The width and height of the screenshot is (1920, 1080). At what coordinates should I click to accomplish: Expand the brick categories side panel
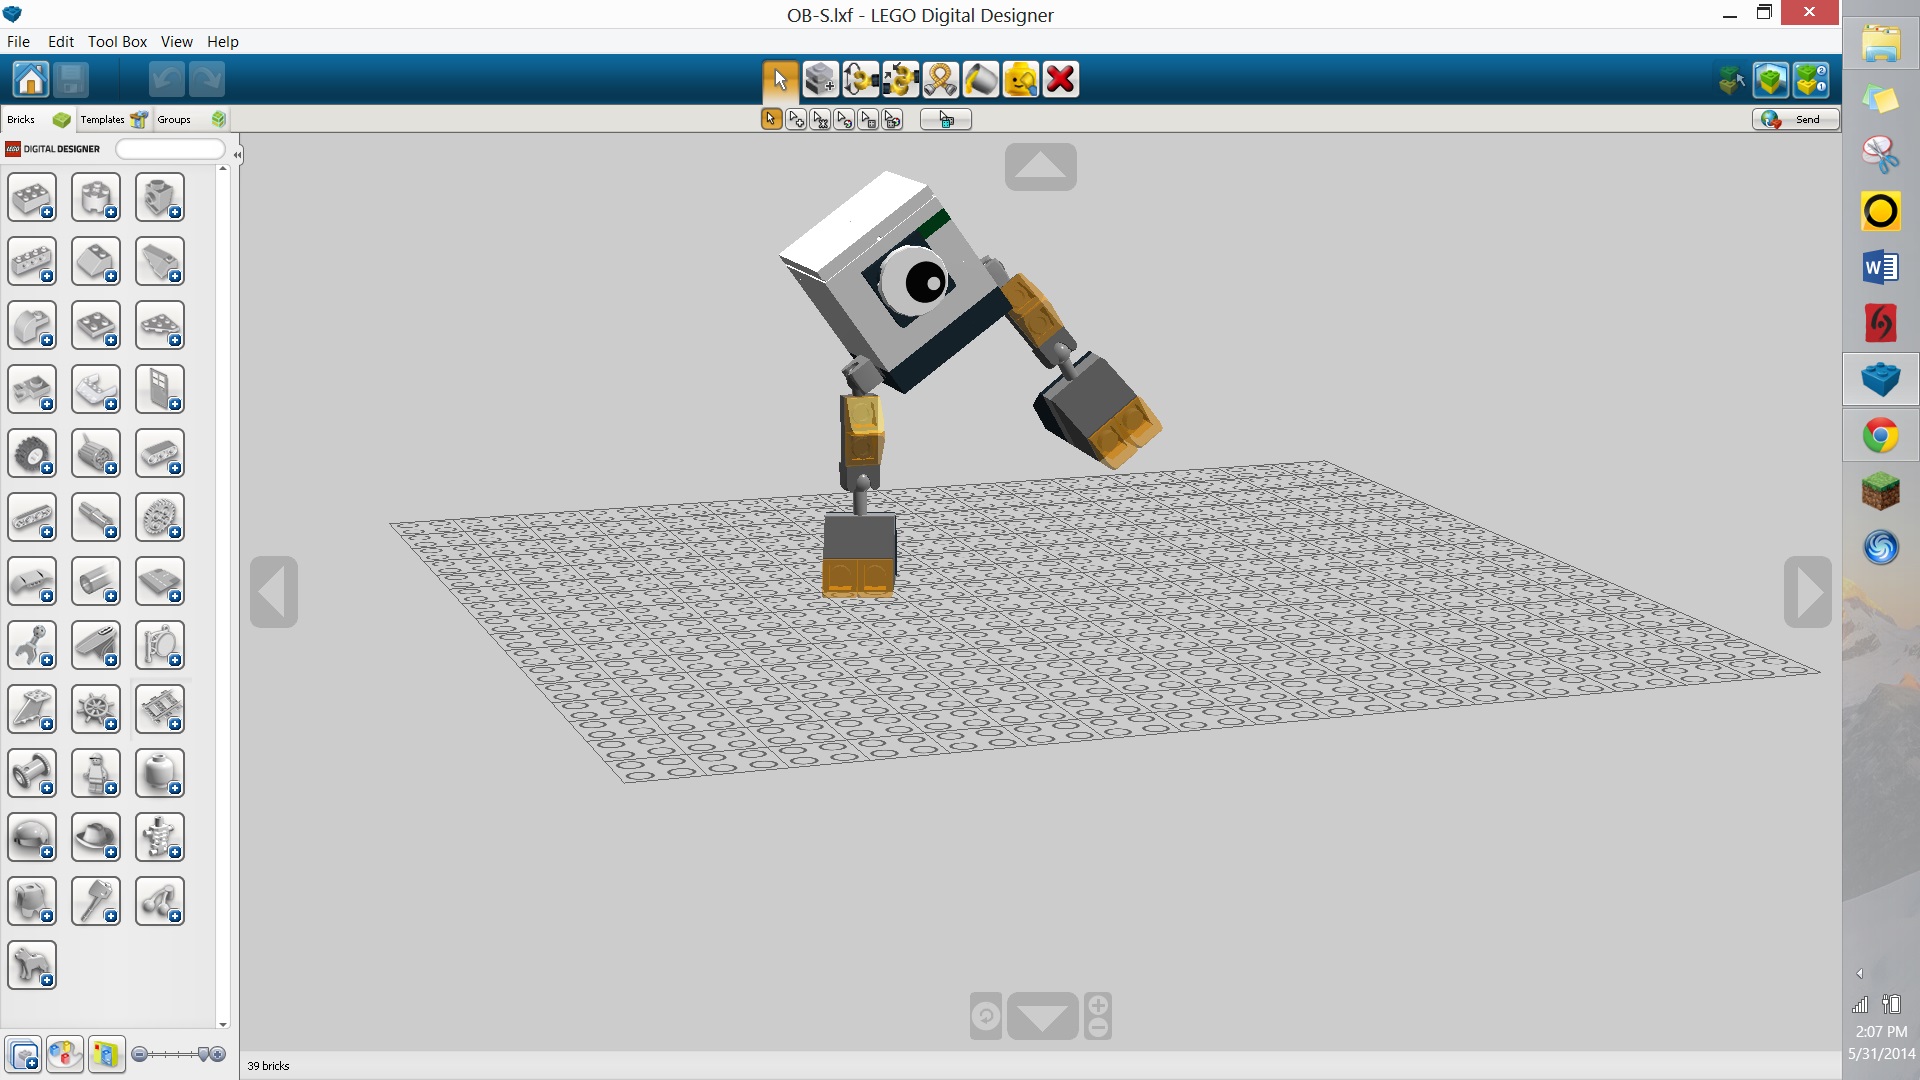click(x=237, y=154)
